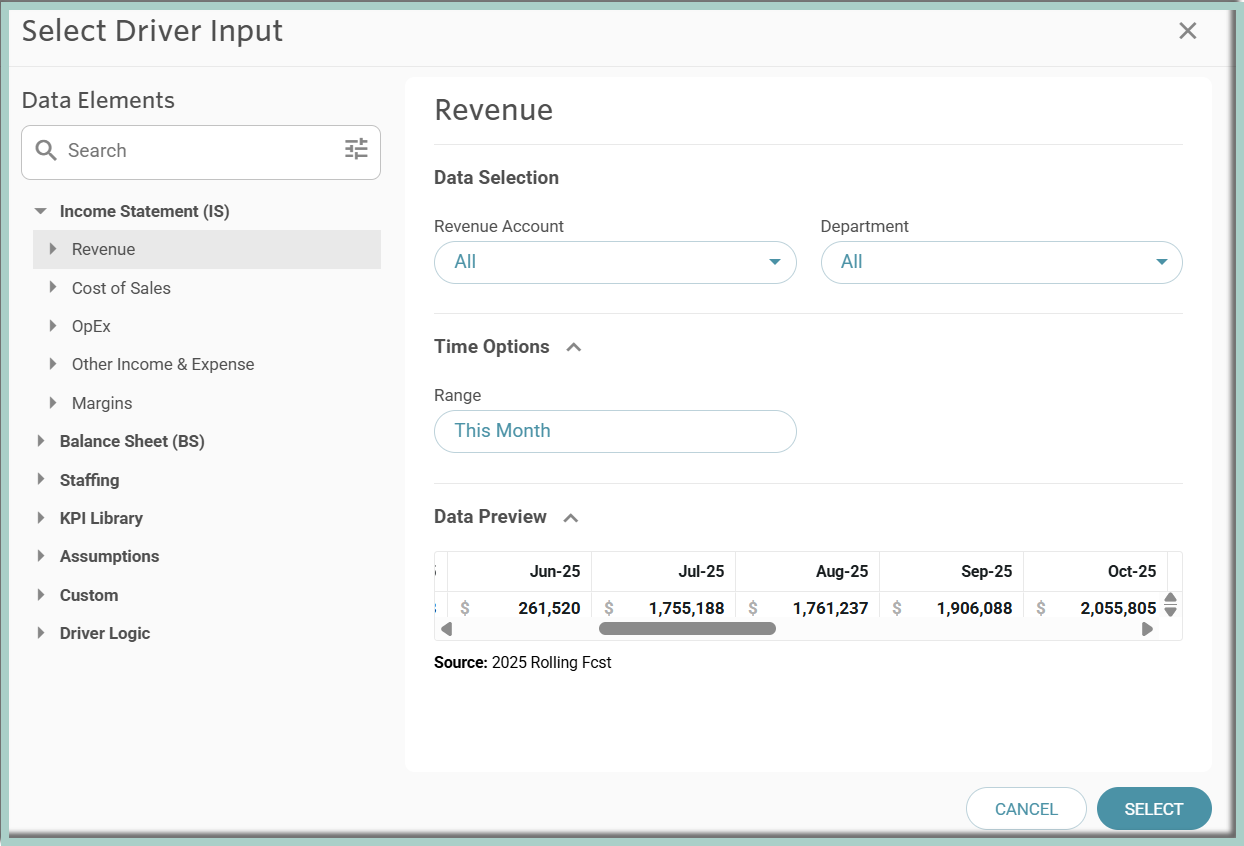This screenshot has height=846, width=1244.
Task: Expand the Cost of Sales arrow
Action: tap(53, 288)
